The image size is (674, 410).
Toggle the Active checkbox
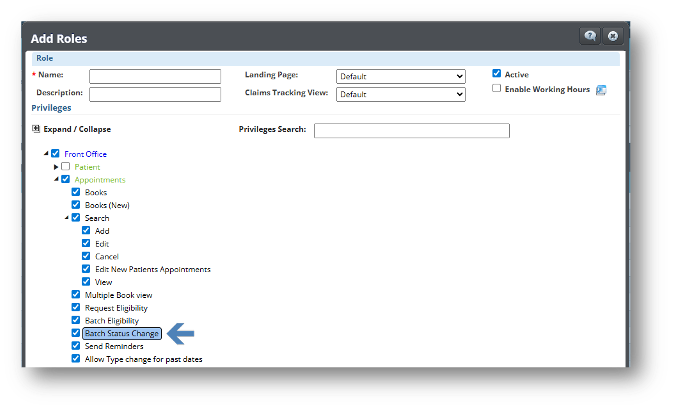point(497,74)
